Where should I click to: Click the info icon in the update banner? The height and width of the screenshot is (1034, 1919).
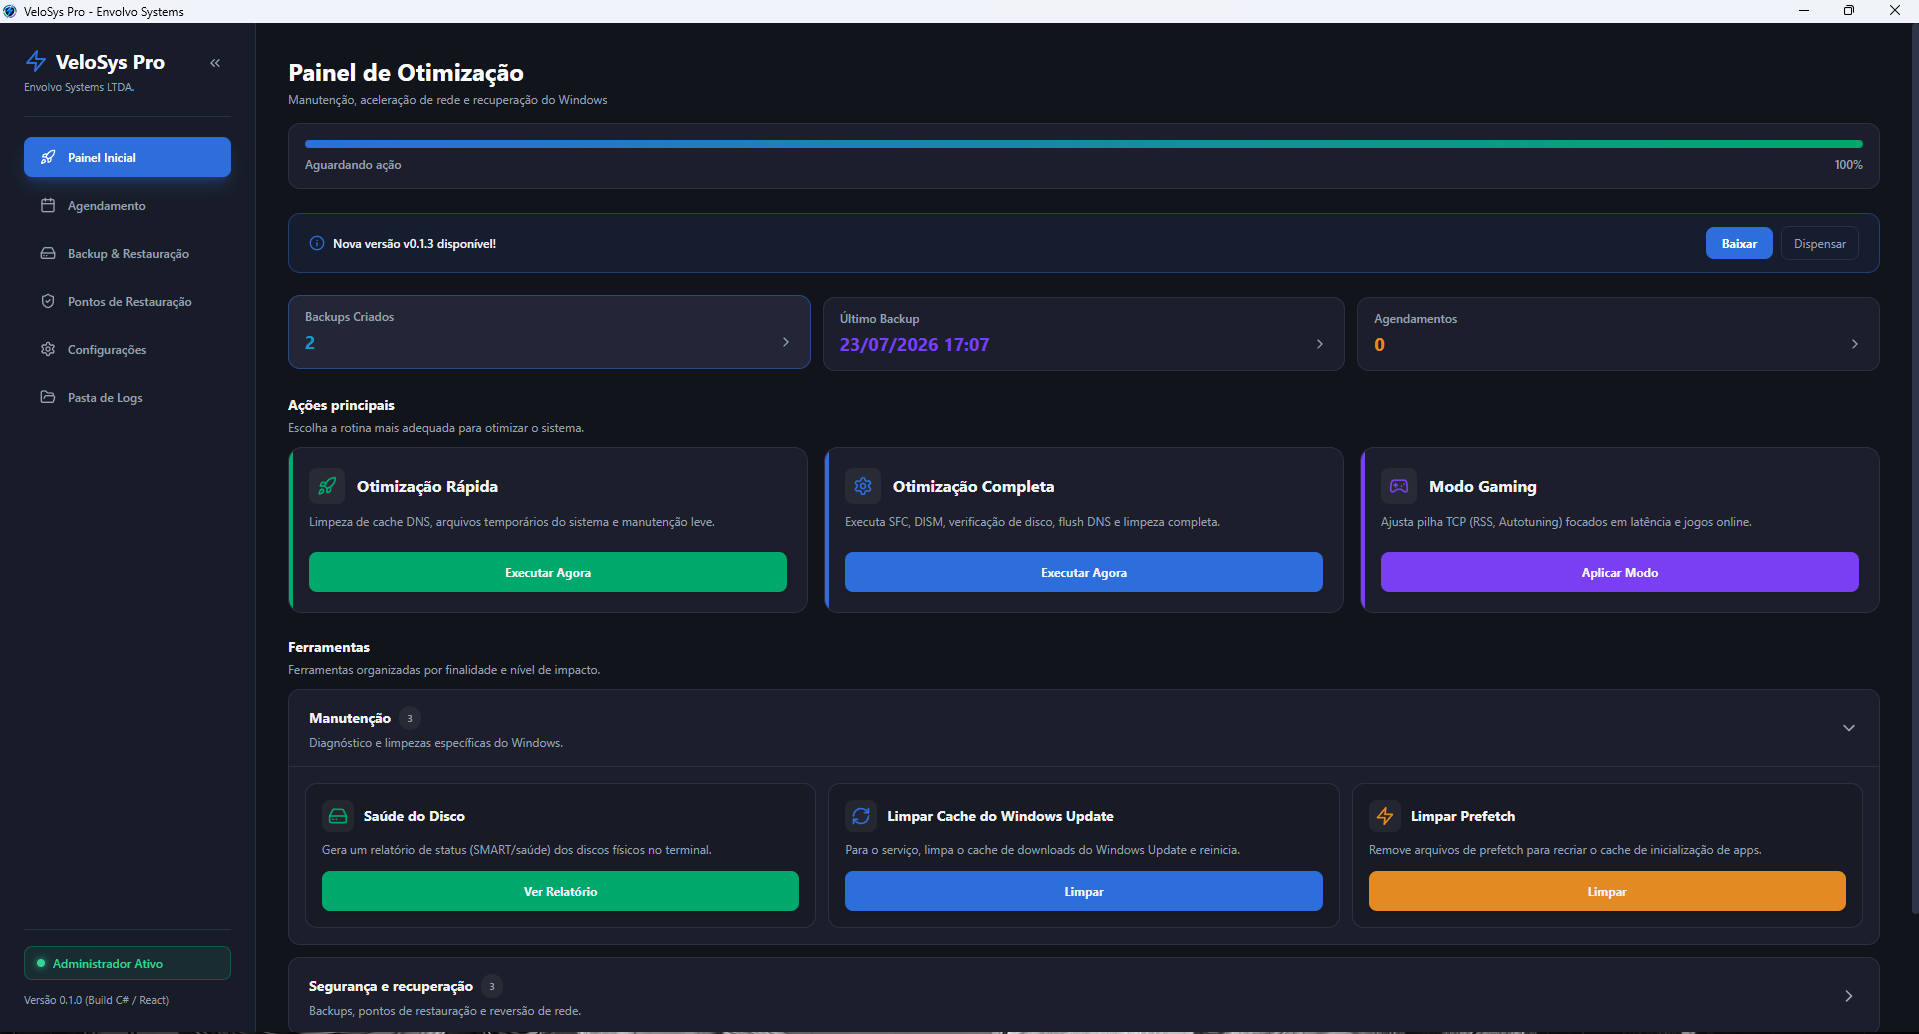pos(317,243)
